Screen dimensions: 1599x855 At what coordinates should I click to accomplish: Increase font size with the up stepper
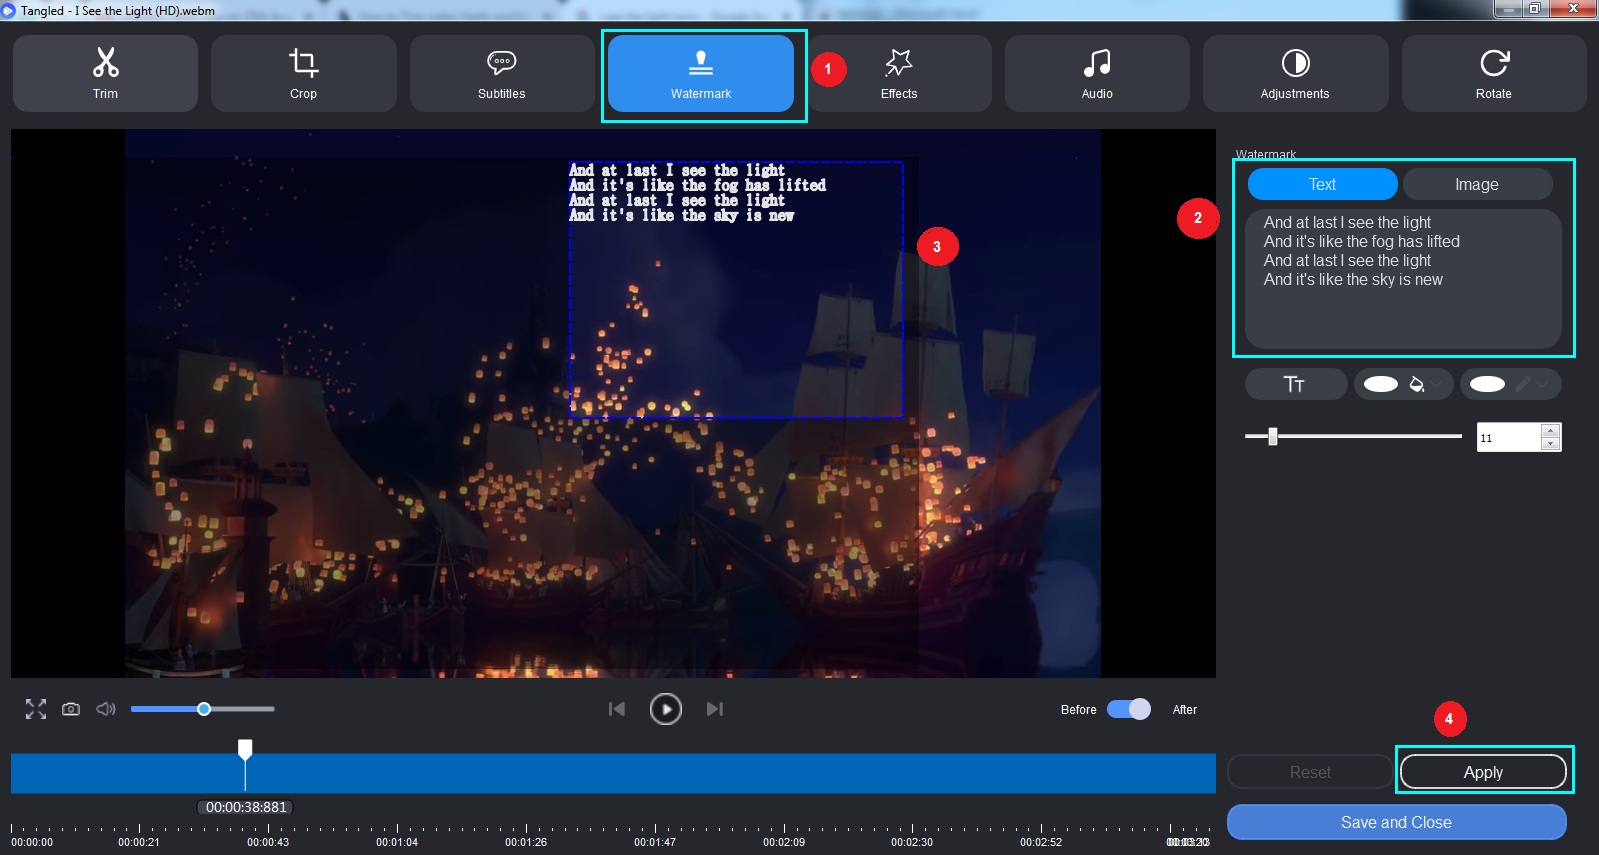point(1550,431)
